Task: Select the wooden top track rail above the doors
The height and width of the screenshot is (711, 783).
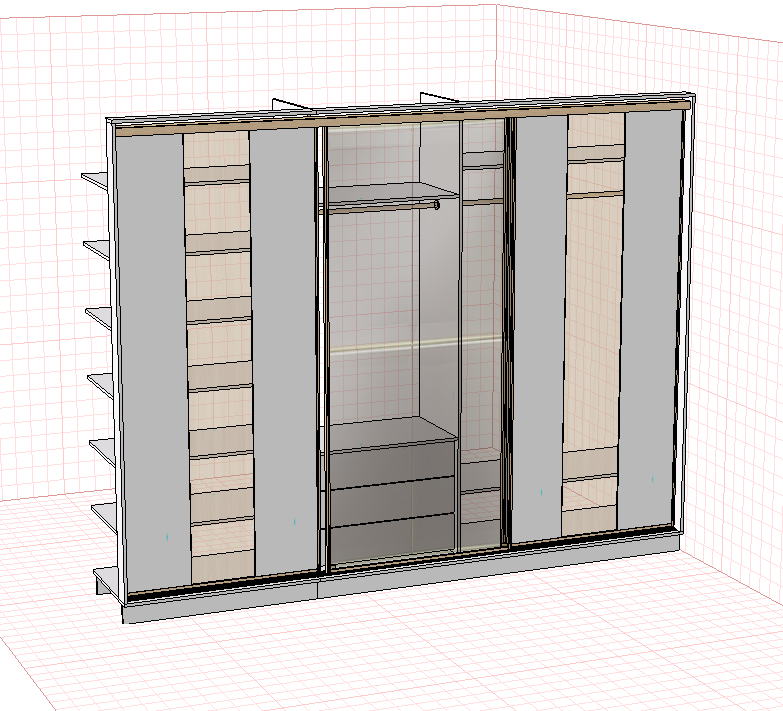Action: point(402,117)
